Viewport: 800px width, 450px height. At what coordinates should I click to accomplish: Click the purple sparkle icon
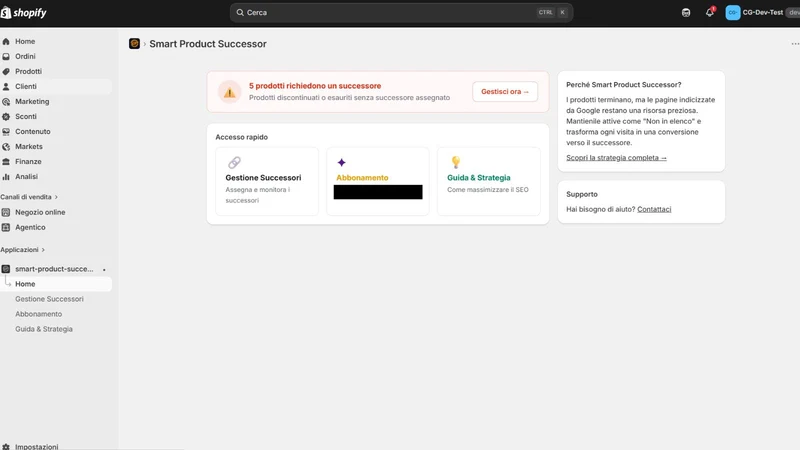(x=341, y=162)
